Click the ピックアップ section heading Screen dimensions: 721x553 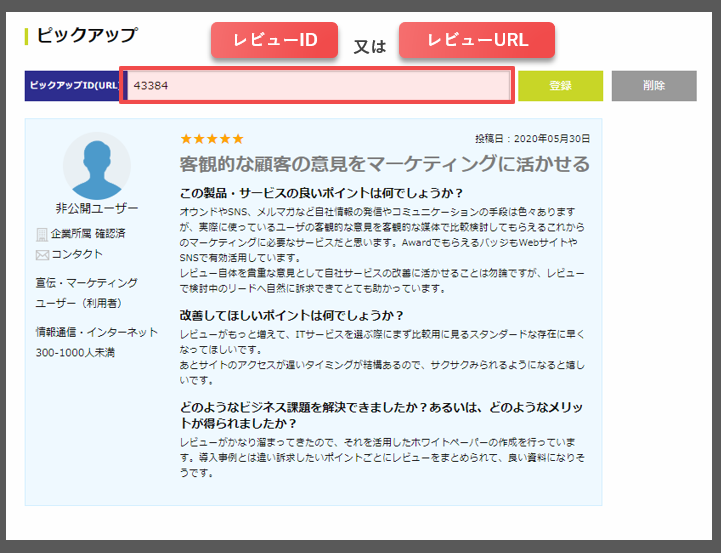(86, 35)
